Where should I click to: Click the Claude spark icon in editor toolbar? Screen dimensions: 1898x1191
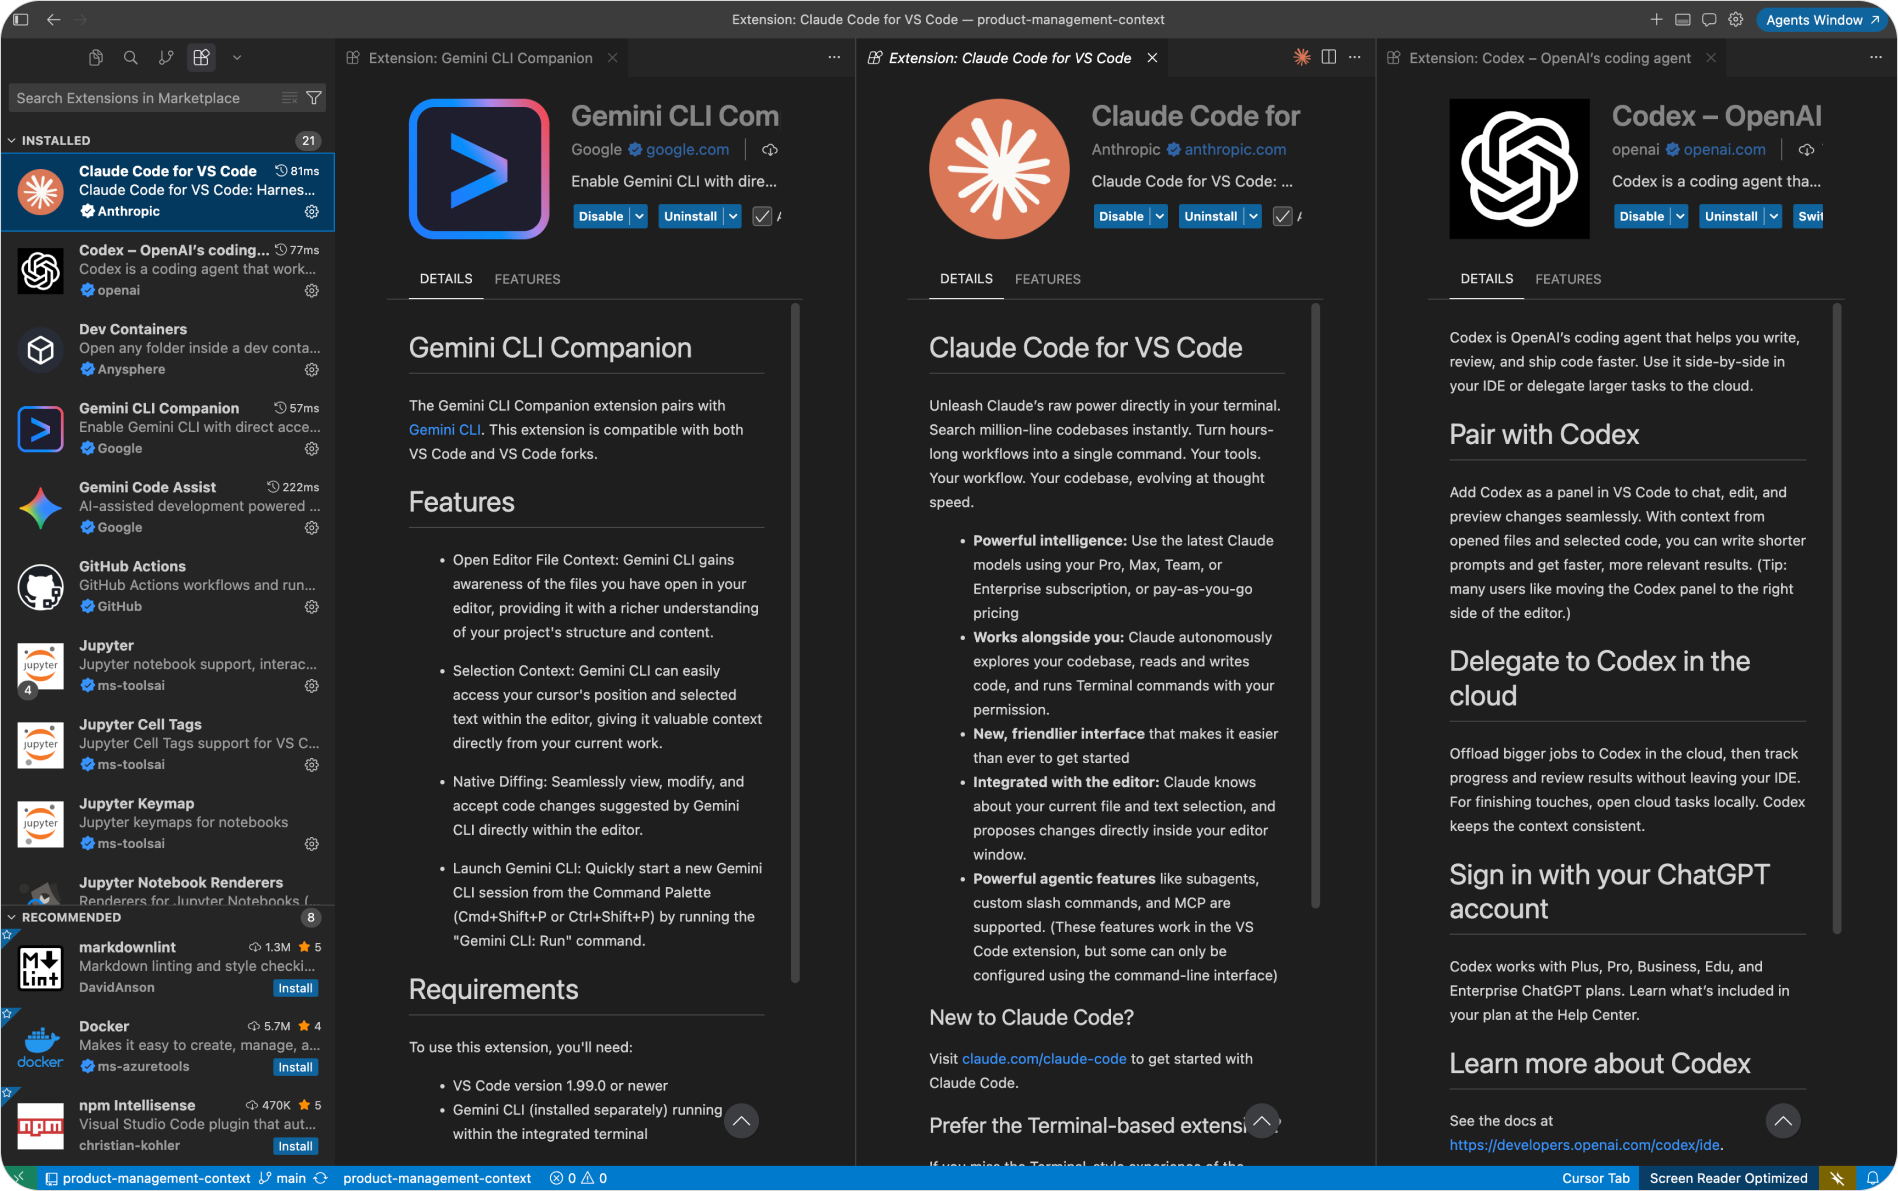pos(1302,58)
